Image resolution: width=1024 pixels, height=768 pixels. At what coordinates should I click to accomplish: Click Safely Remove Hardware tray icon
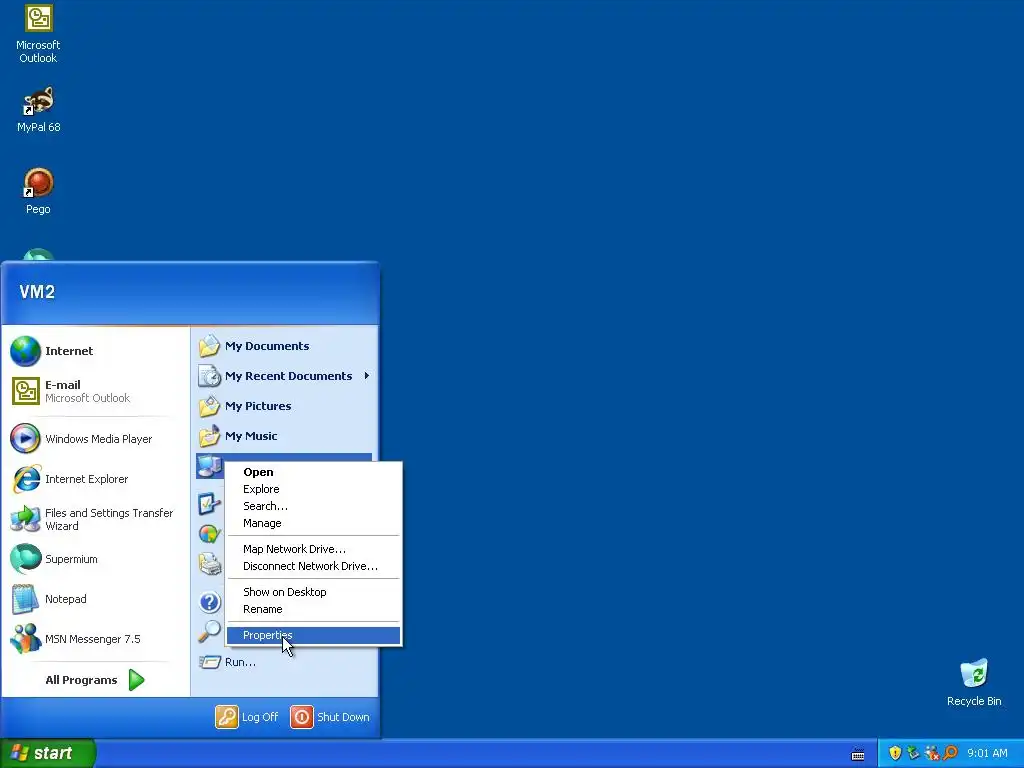coord(913,753)
